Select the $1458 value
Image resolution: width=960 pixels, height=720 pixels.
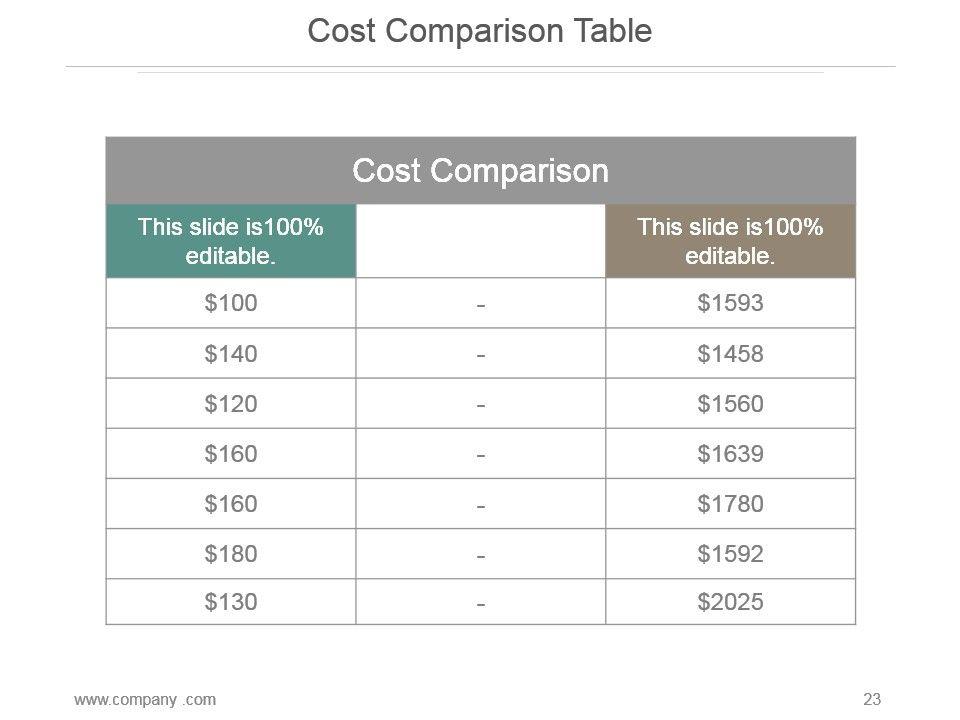click(730, 353)
